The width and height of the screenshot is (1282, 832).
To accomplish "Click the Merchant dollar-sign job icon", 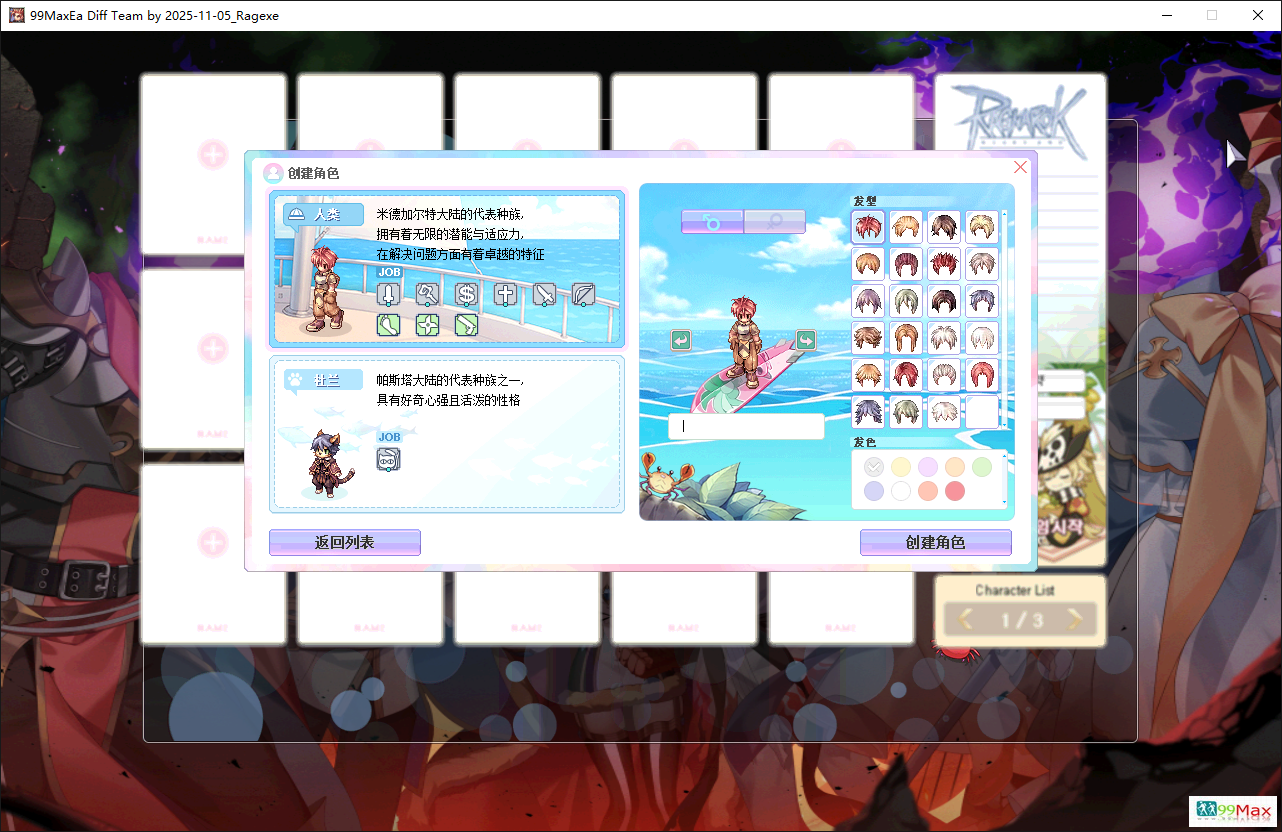I will 466,294.
